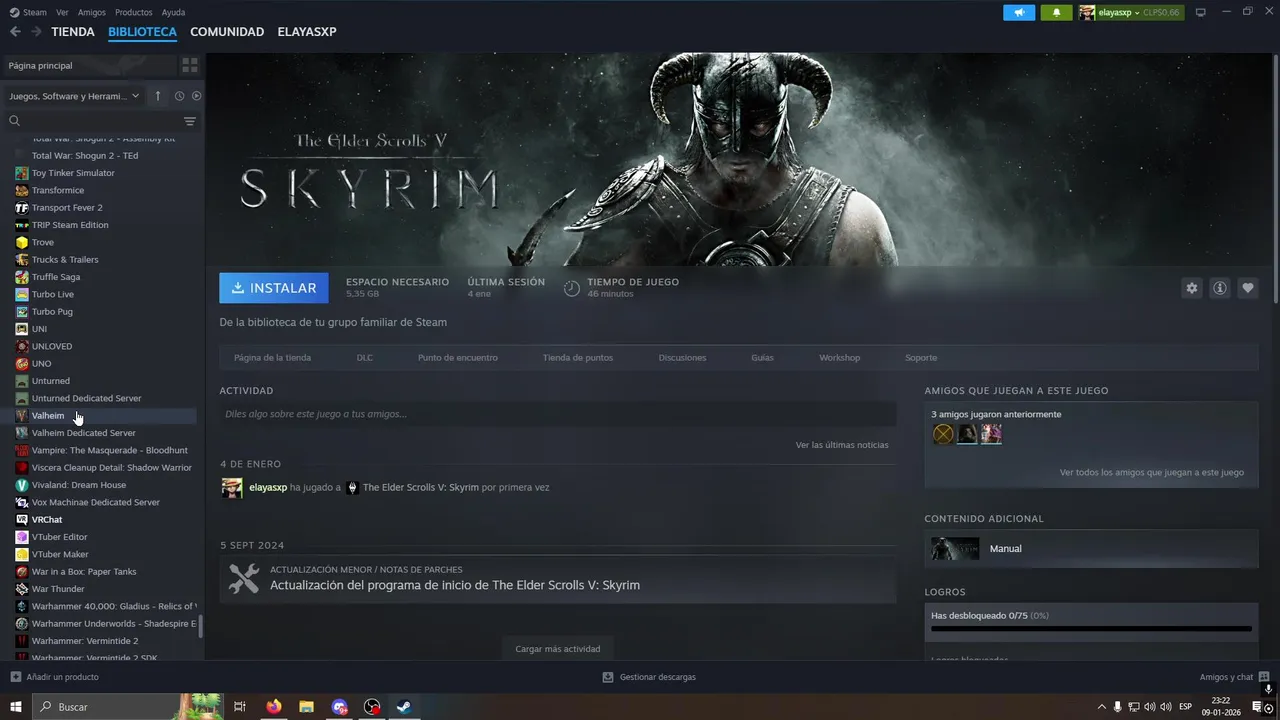Add Skyrim to favorites heart icon
Screen dimensions: 1280x720
click(1248, 288)
